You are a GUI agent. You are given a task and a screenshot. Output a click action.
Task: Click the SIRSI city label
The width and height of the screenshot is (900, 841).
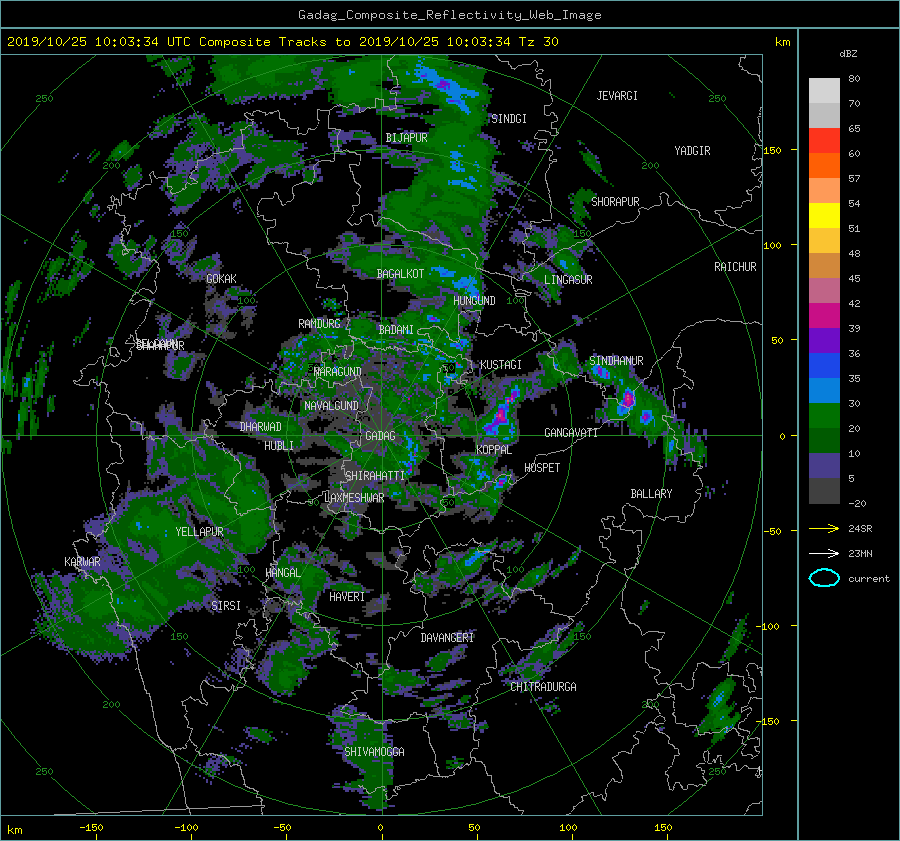click(x=226, y=606)
